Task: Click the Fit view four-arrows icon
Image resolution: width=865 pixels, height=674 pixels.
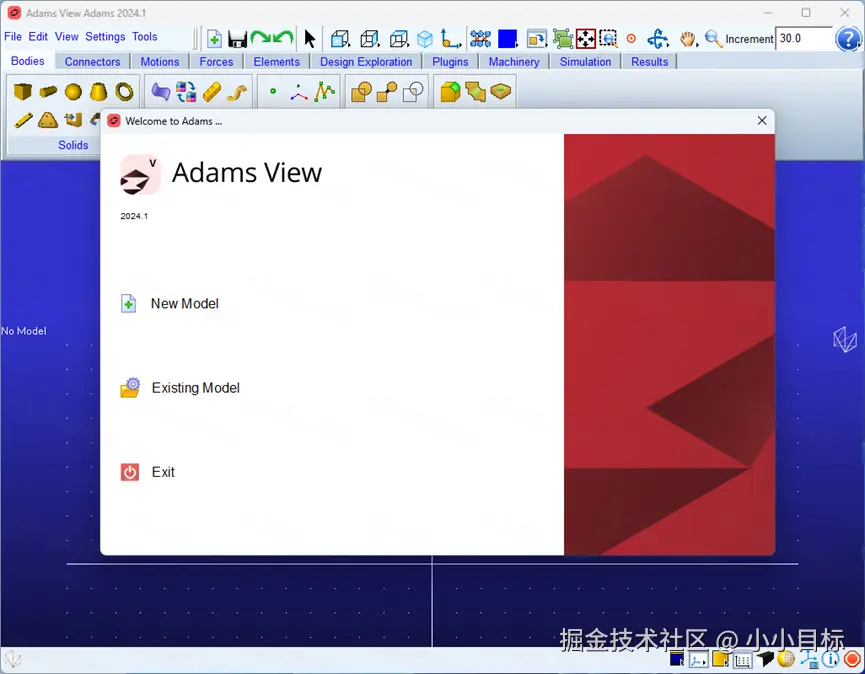Action: (x=585, y=39)
